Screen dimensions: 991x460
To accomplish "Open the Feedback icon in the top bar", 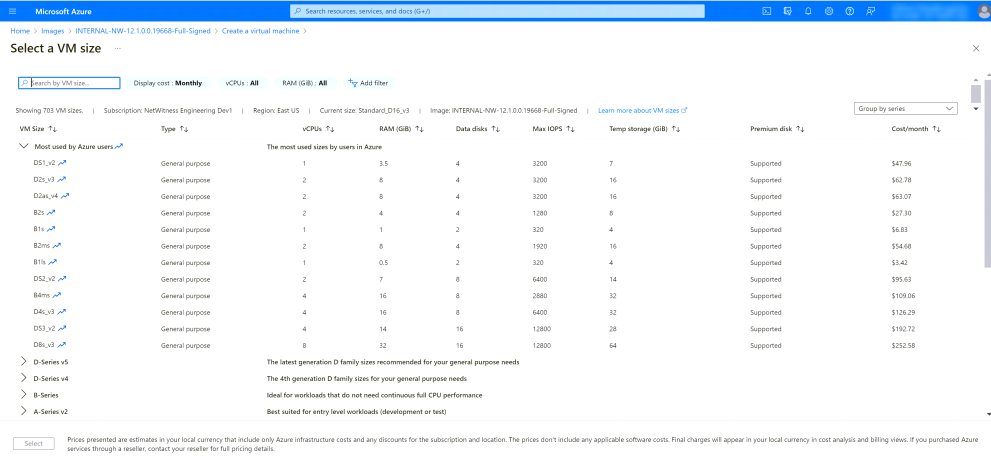I will 870,11.
